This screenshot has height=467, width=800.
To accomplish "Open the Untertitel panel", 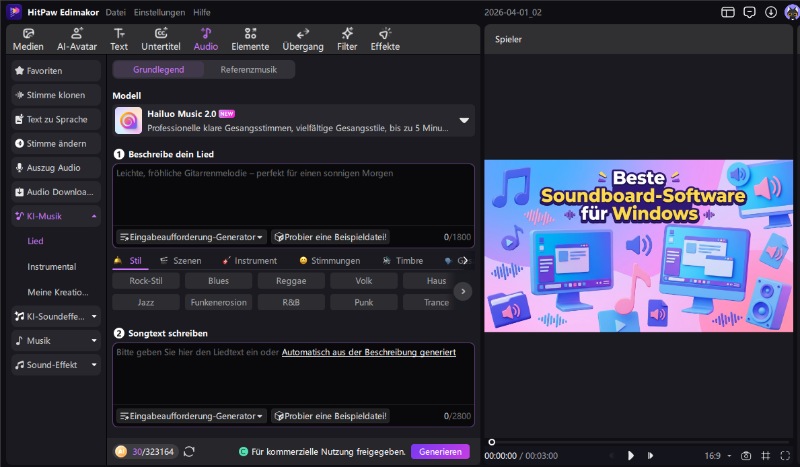I will 161,39.
